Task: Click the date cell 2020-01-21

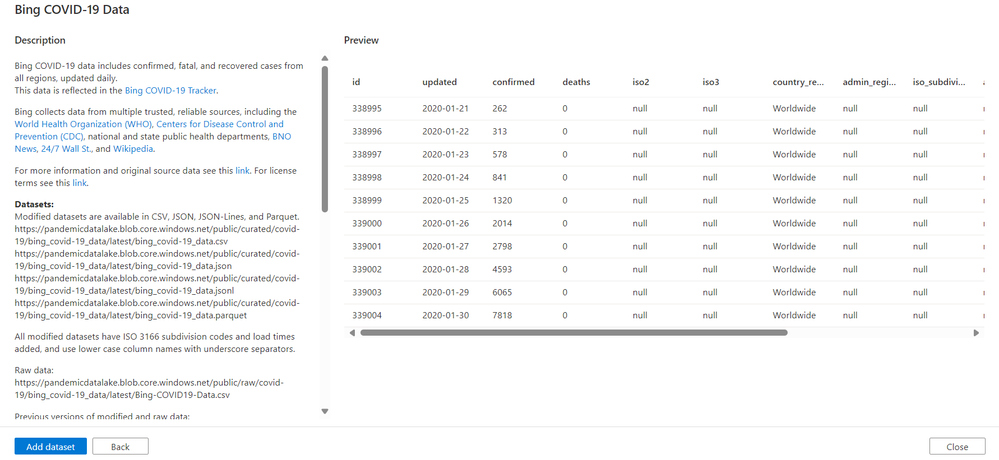Action: tap(445, 108)
